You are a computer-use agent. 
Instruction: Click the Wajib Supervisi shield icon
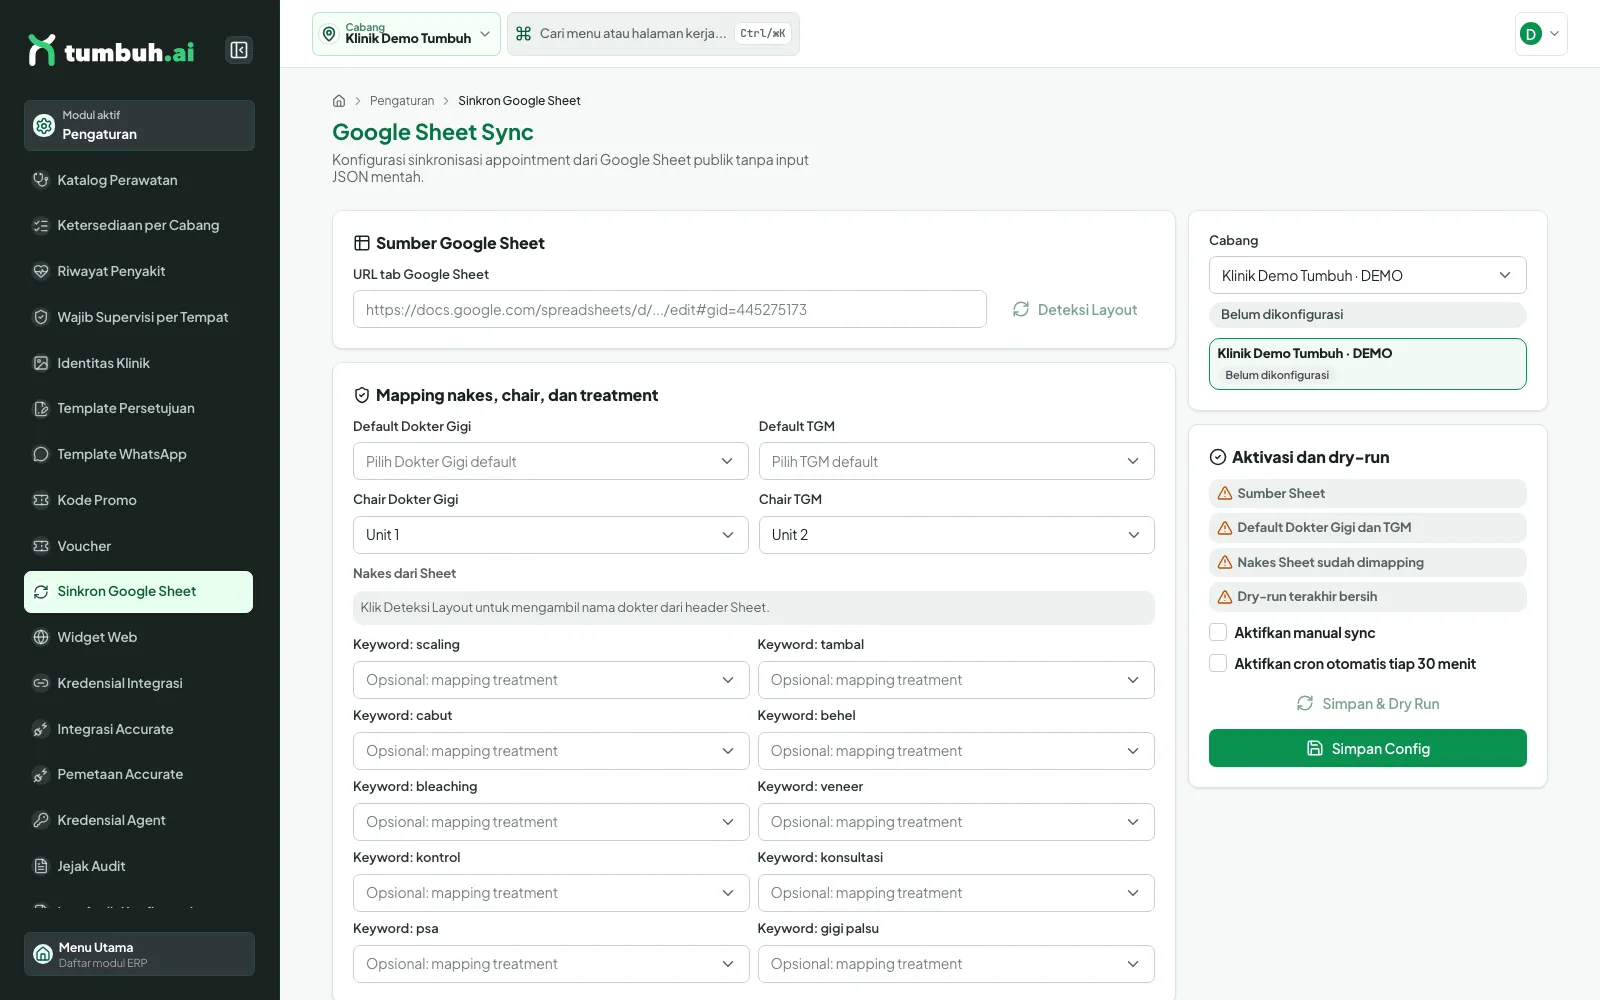pos(41,317)
